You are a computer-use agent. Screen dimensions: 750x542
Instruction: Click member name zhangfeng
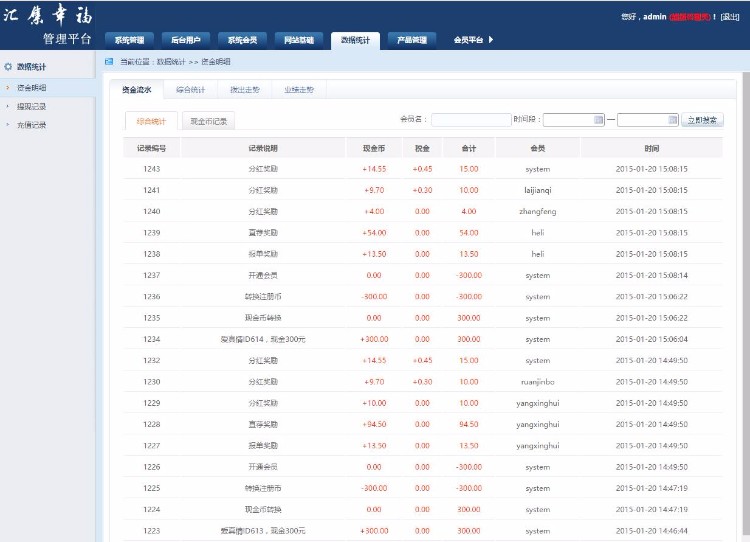[x=538, y=211]
